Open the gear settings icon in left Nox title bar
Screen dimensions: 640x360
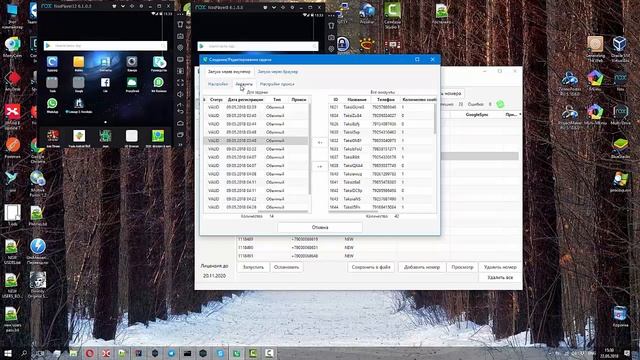(141, 7)
